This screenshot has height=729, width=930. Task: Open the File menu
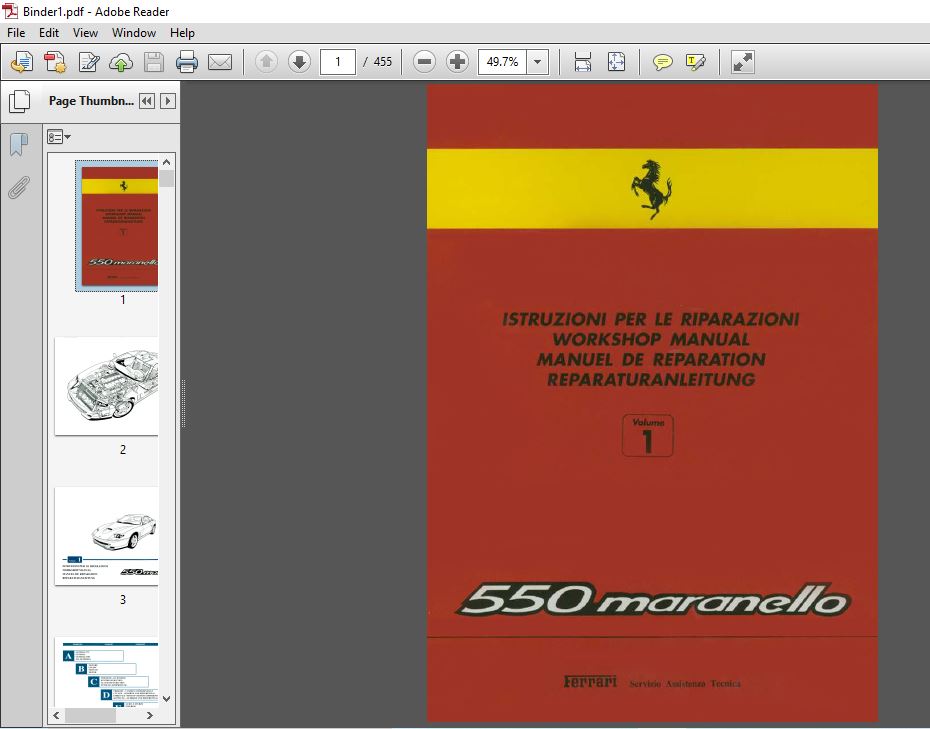tap(16, 33)
